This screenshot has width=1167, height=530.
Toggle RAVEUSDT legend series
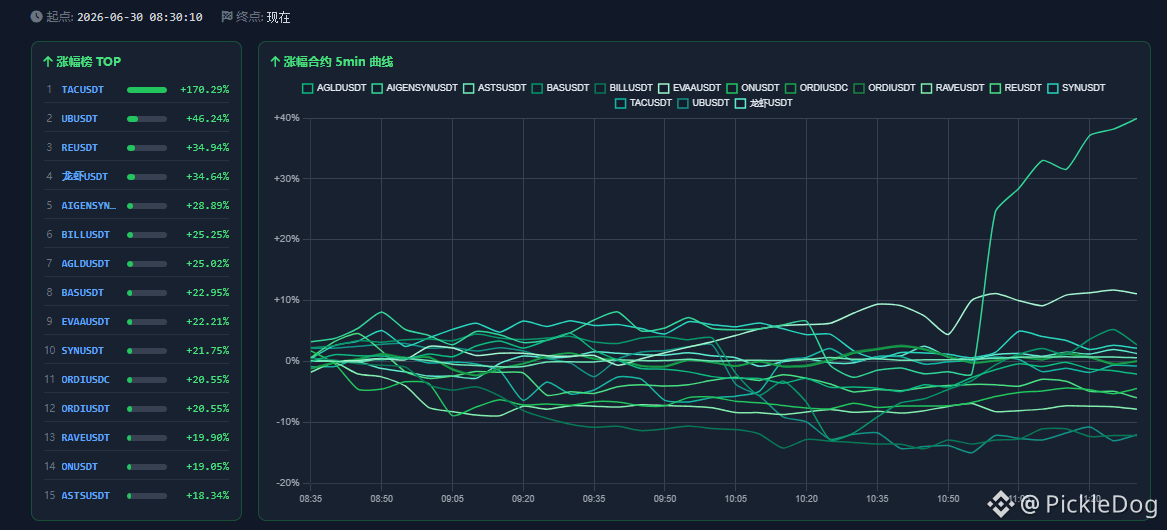953,88
